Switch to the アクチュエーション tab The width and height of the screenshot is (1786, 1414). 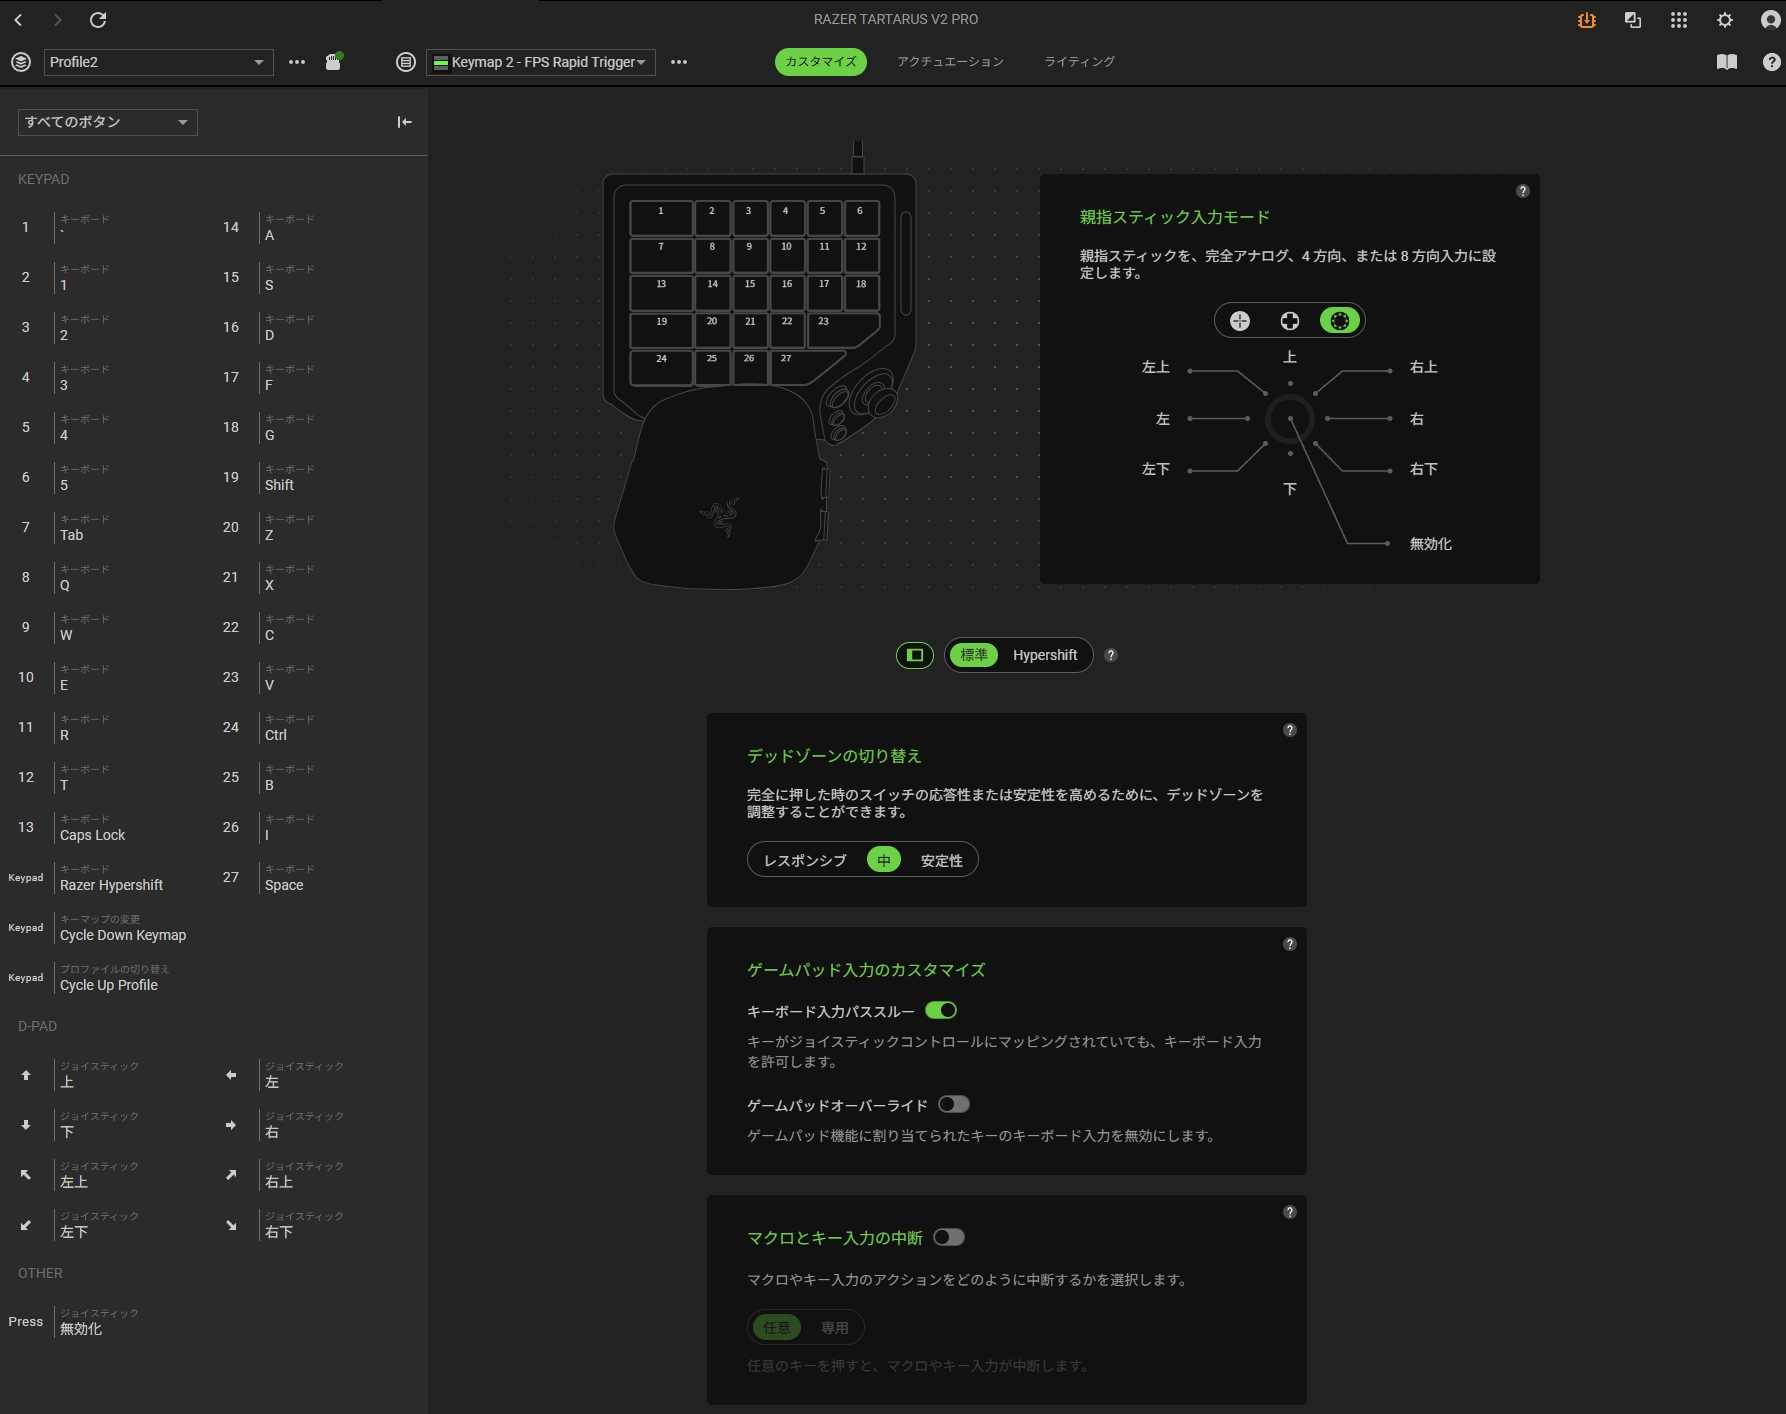(950, 62)
